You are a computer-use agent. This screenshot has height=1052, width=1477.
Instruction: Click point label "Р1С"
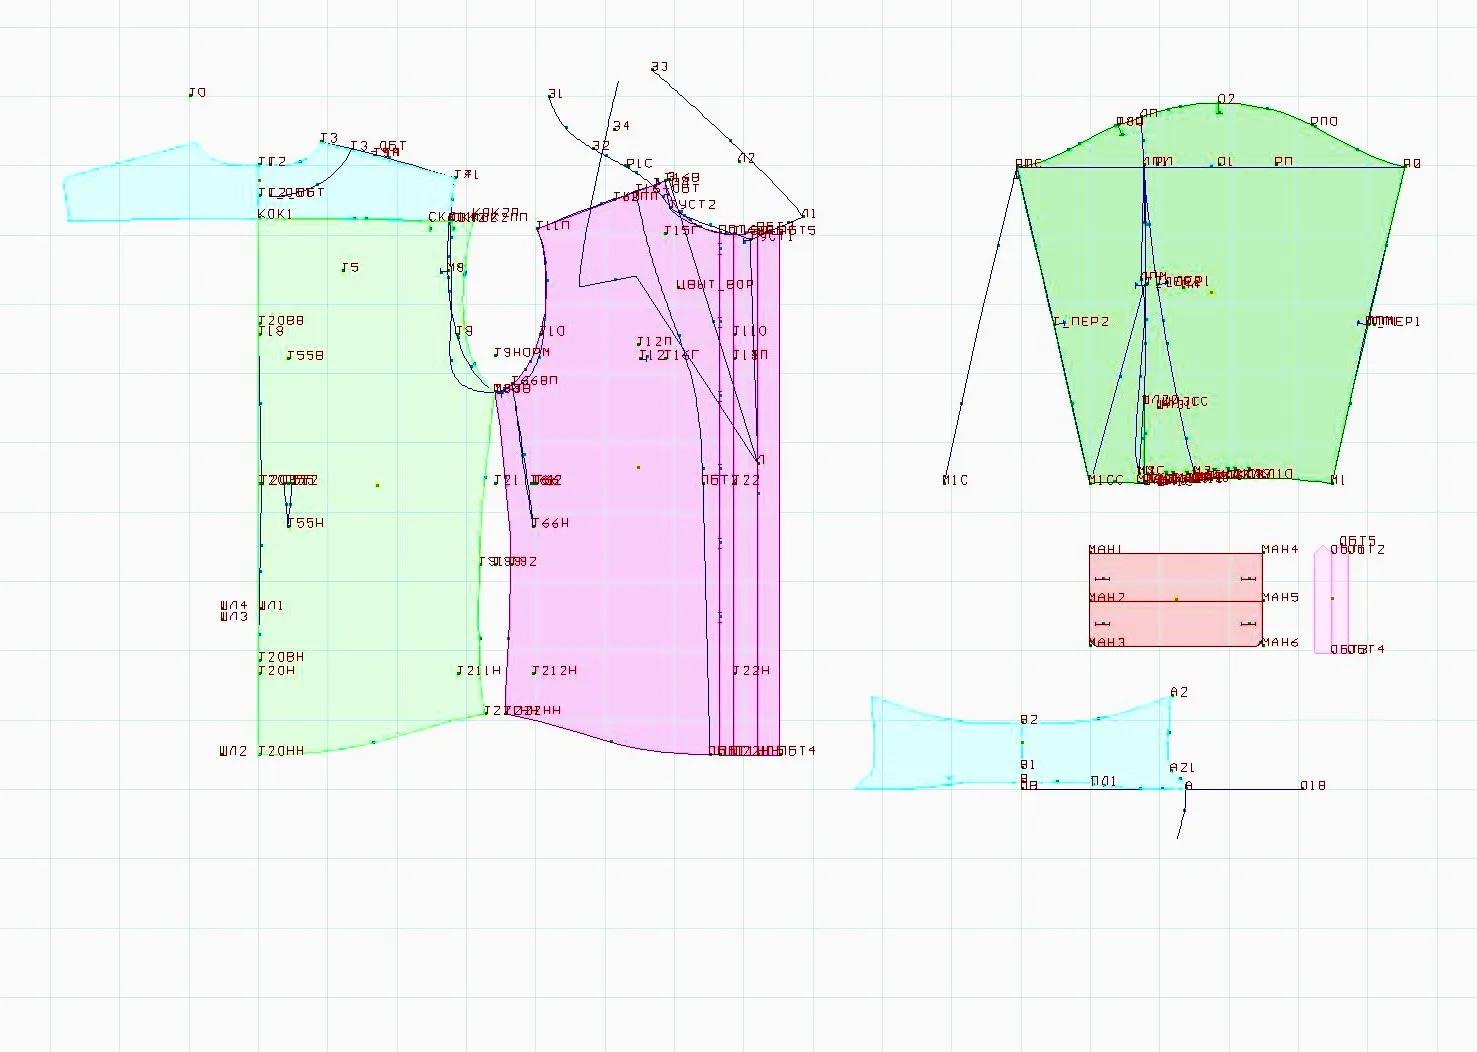point(639,164)
